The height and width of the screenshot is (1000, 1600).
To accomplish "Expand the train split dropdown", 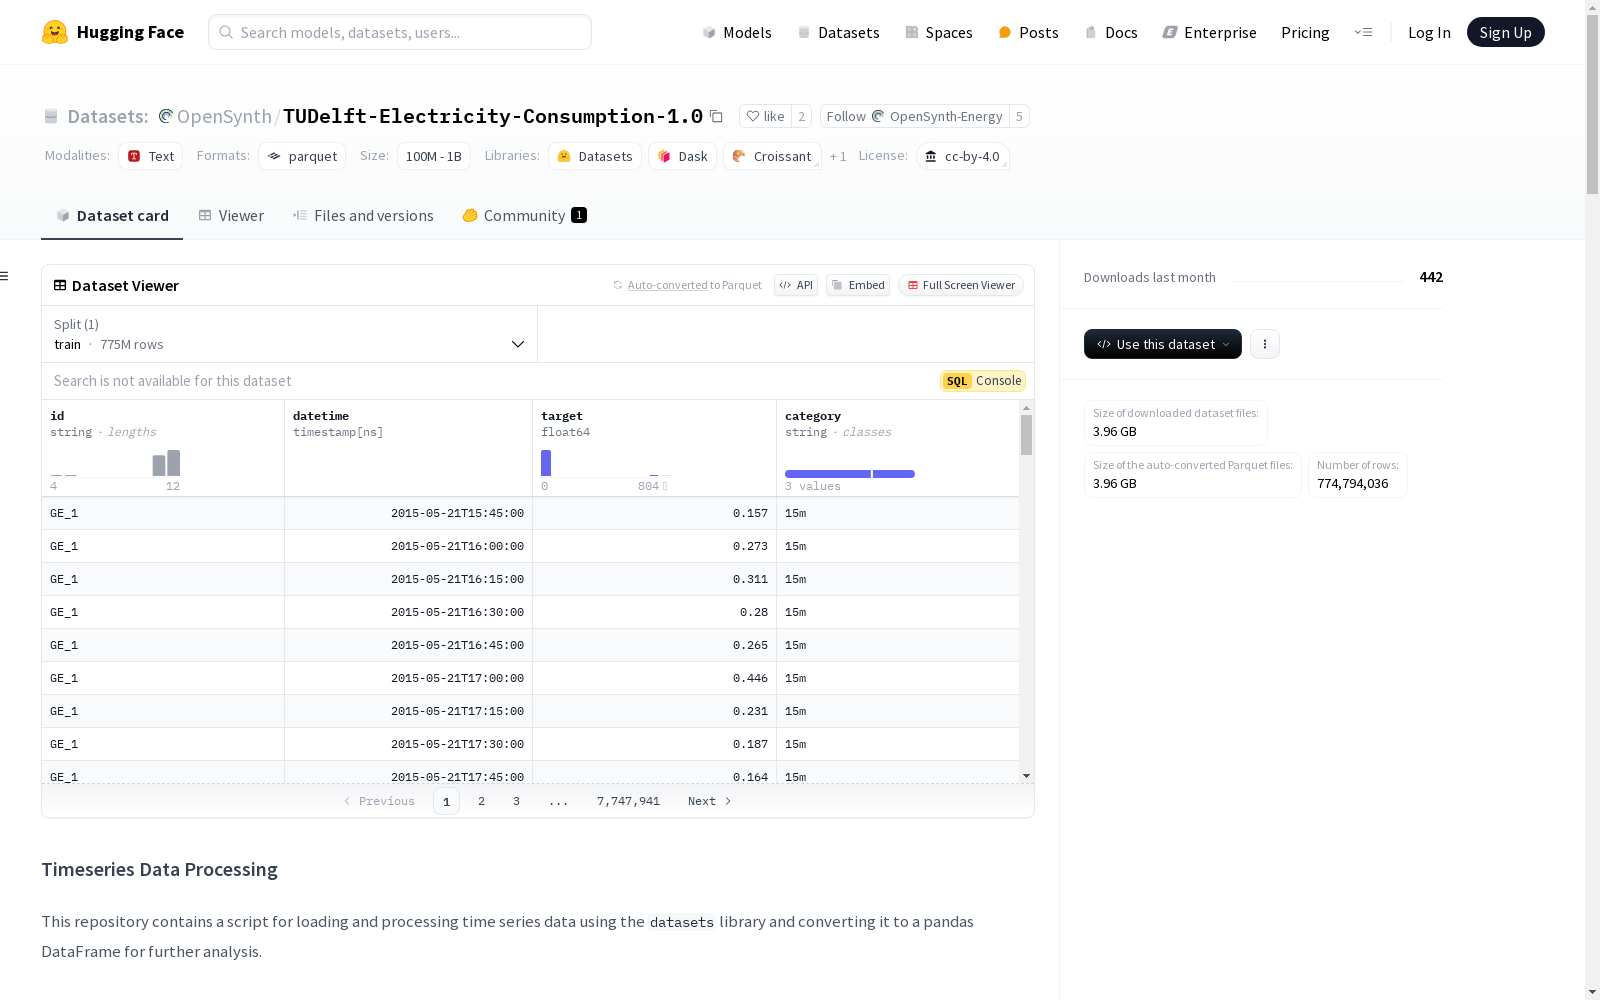I will (x=290, y=334).
